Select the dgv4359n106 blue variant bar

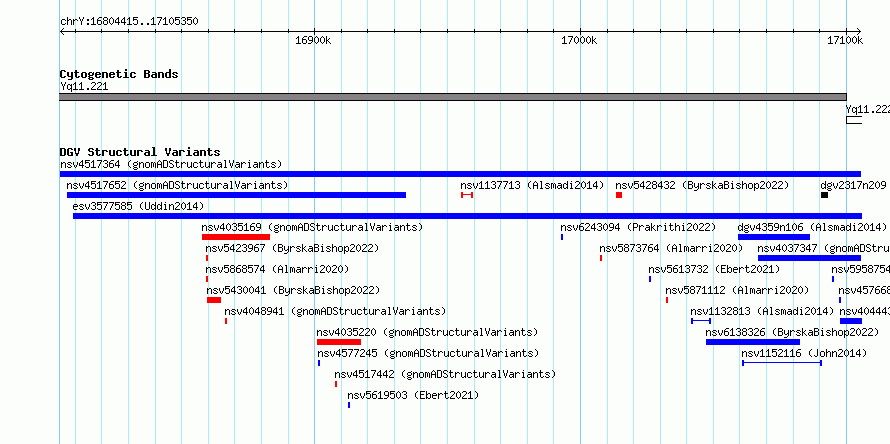[774, 237]
